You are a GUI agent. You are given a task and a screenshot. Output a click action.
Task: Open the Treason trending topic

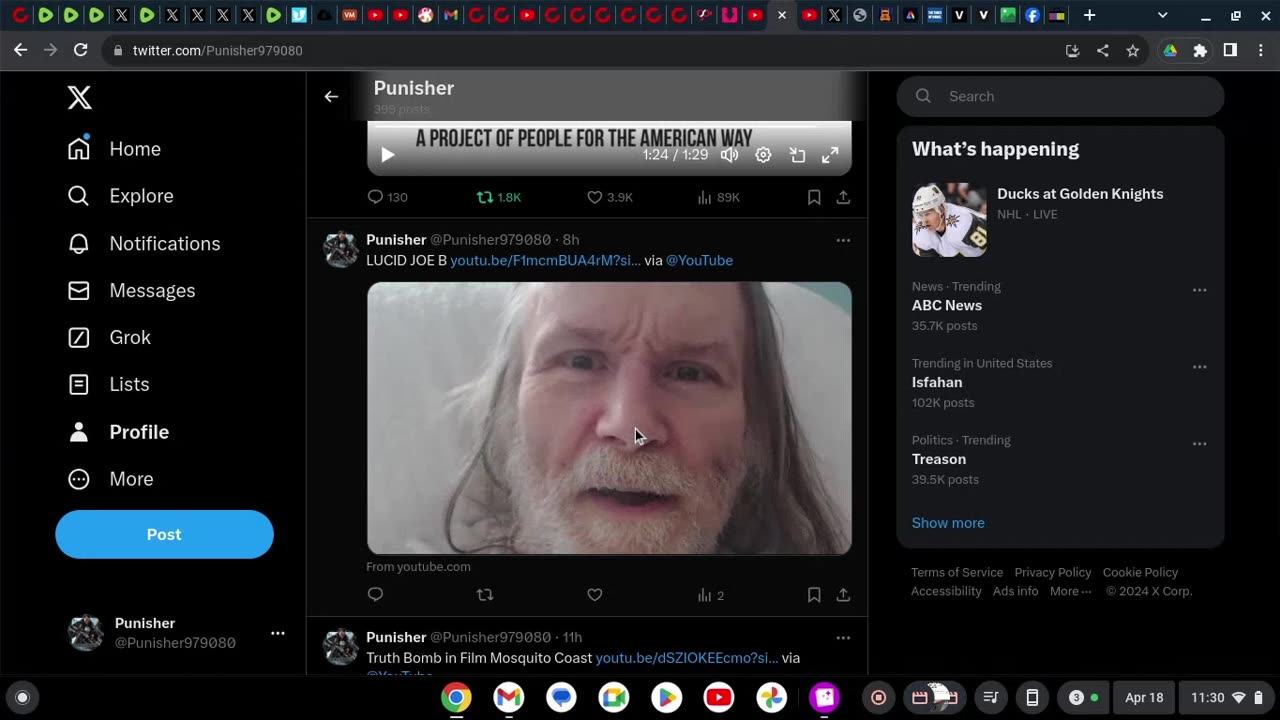[x=939, y=460]
